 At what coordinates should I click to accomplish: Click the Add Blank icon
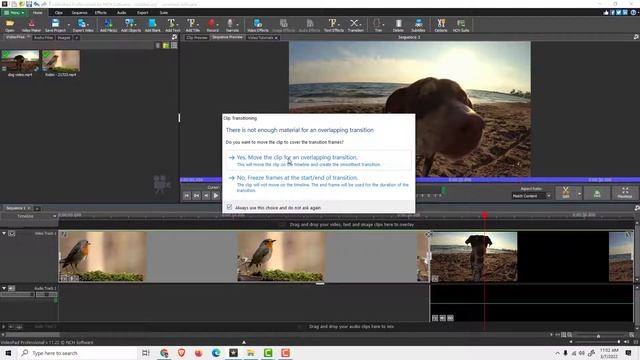[x=153, y=25]
